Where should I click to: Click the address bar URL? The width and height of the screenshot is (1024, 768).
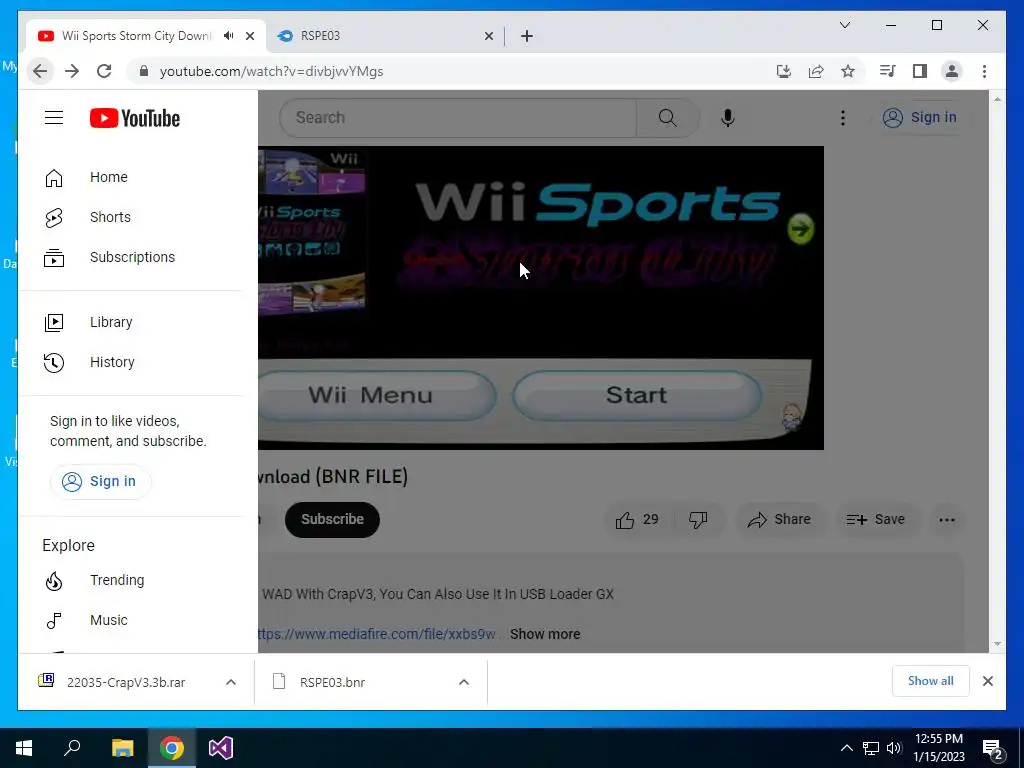271,71
